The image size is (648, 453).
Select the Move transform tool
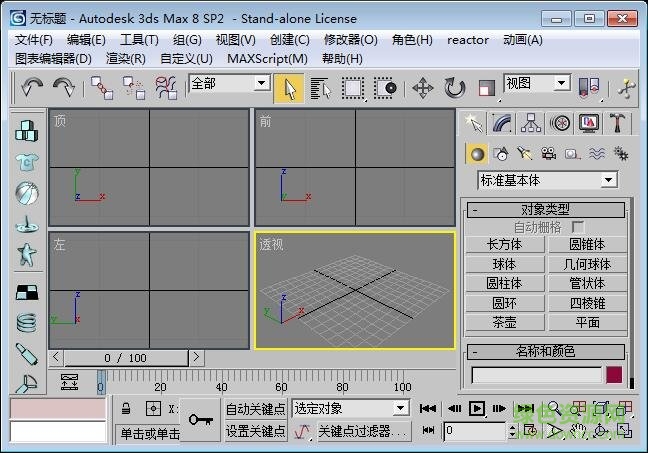(x=422, y=88)
